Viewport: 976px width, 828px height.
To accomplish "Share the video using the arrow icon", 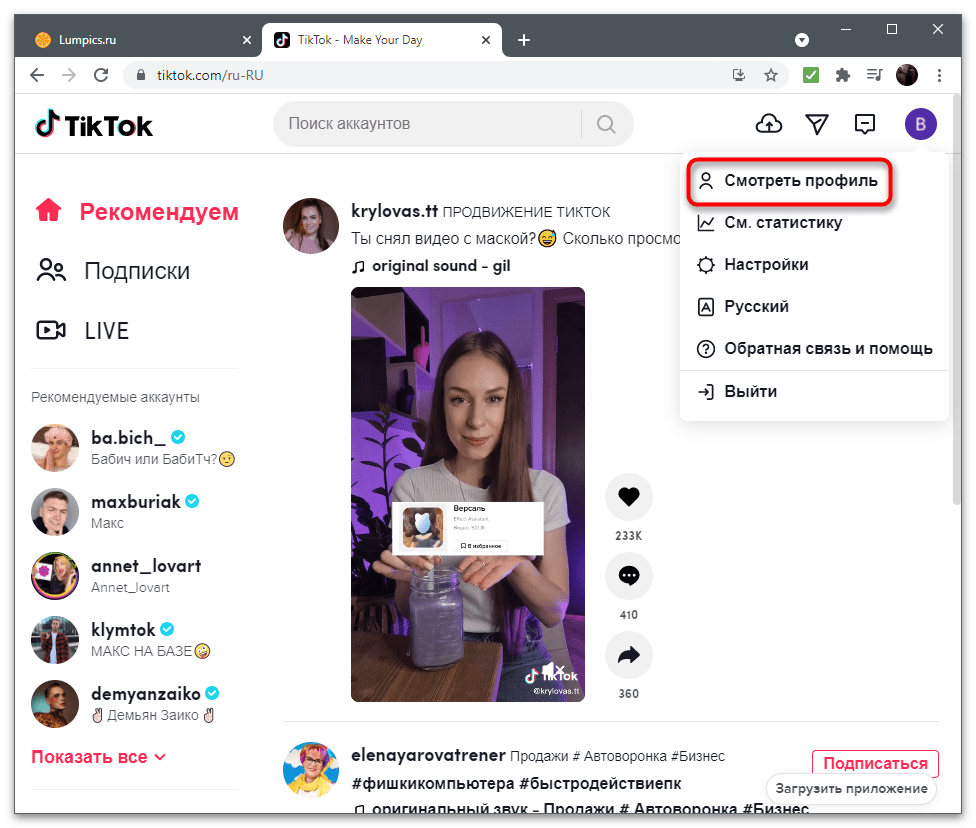I will click(x=628, y=654).
